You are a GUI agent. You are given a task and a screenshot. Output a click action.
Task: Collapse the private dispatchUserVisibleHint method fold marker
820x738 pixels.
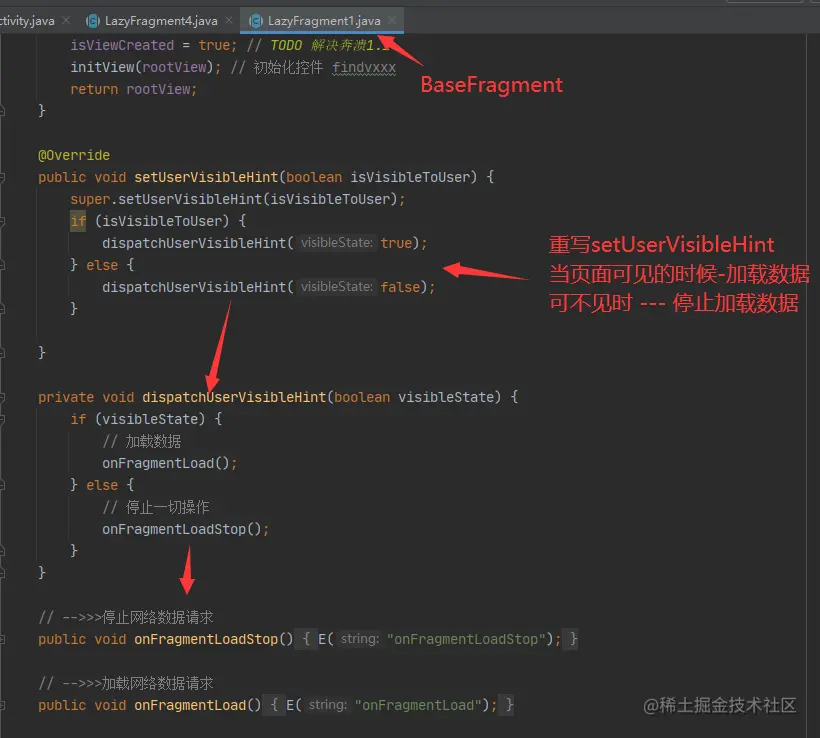click(x=2, y=398)
